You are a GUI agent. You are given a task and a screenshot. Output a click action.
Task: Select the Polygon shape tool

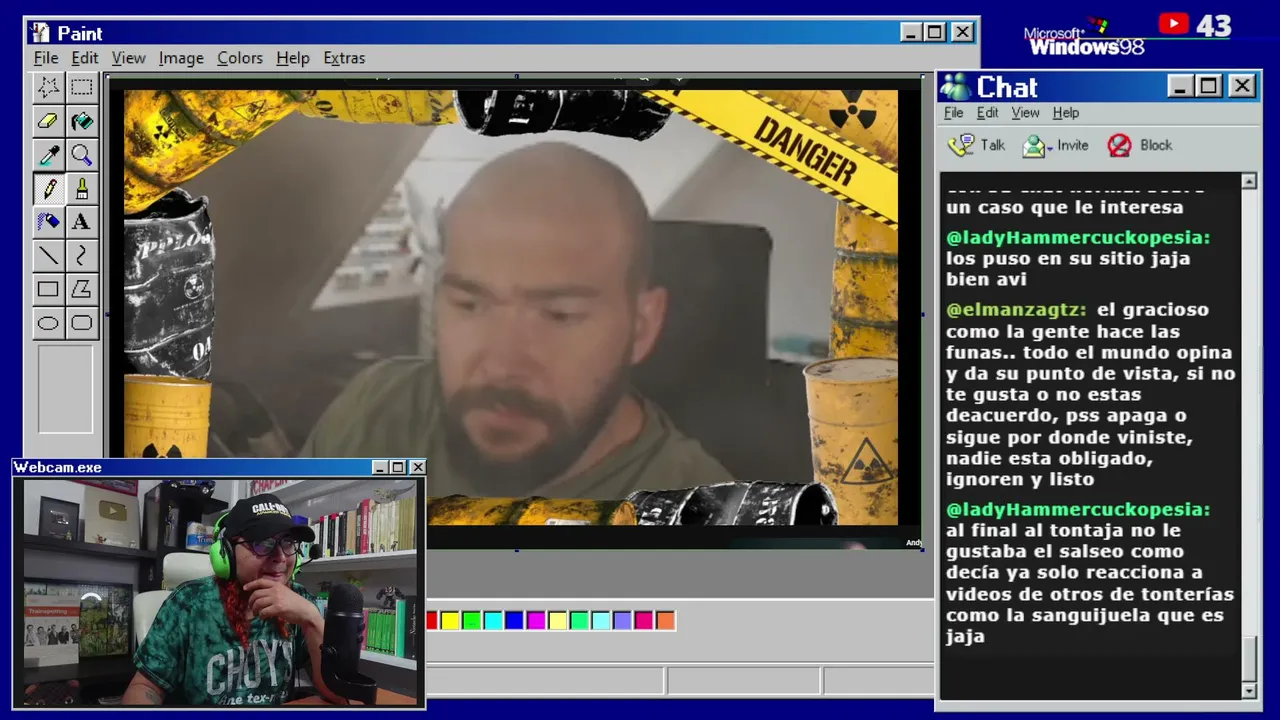coord(82,290)
